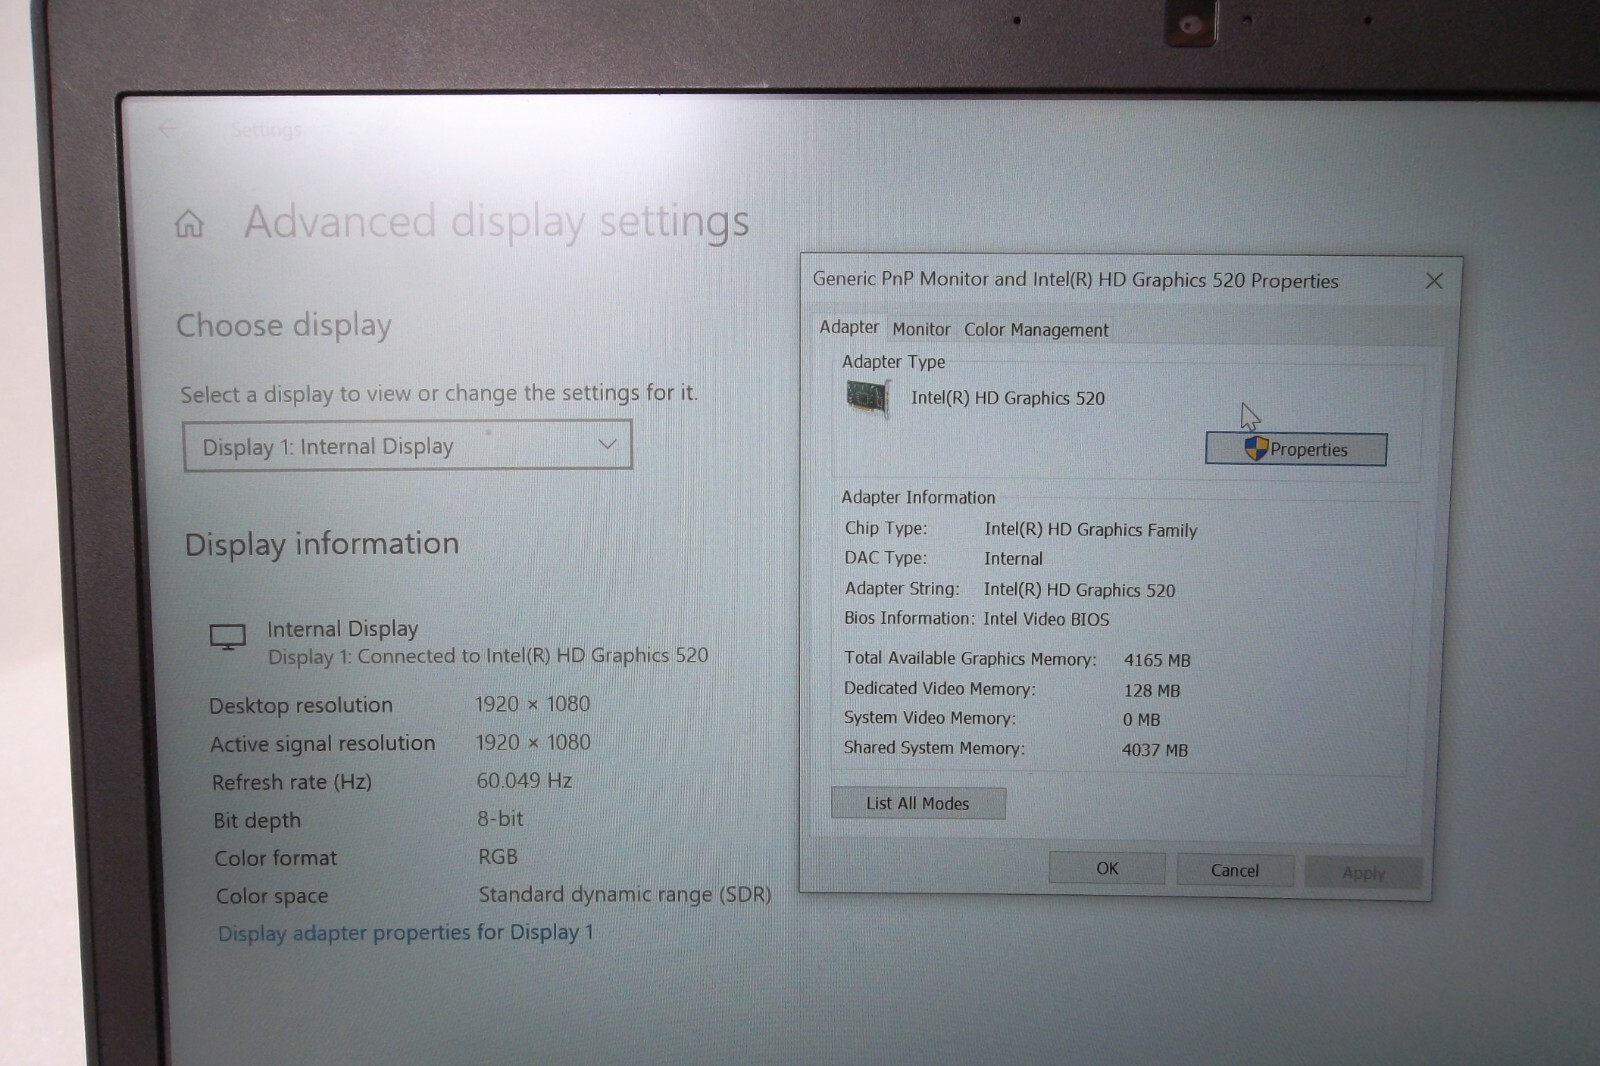Open the Color Management tab
Image resolution: width=1600 pixels, height=1066 pixels.
1036,330
